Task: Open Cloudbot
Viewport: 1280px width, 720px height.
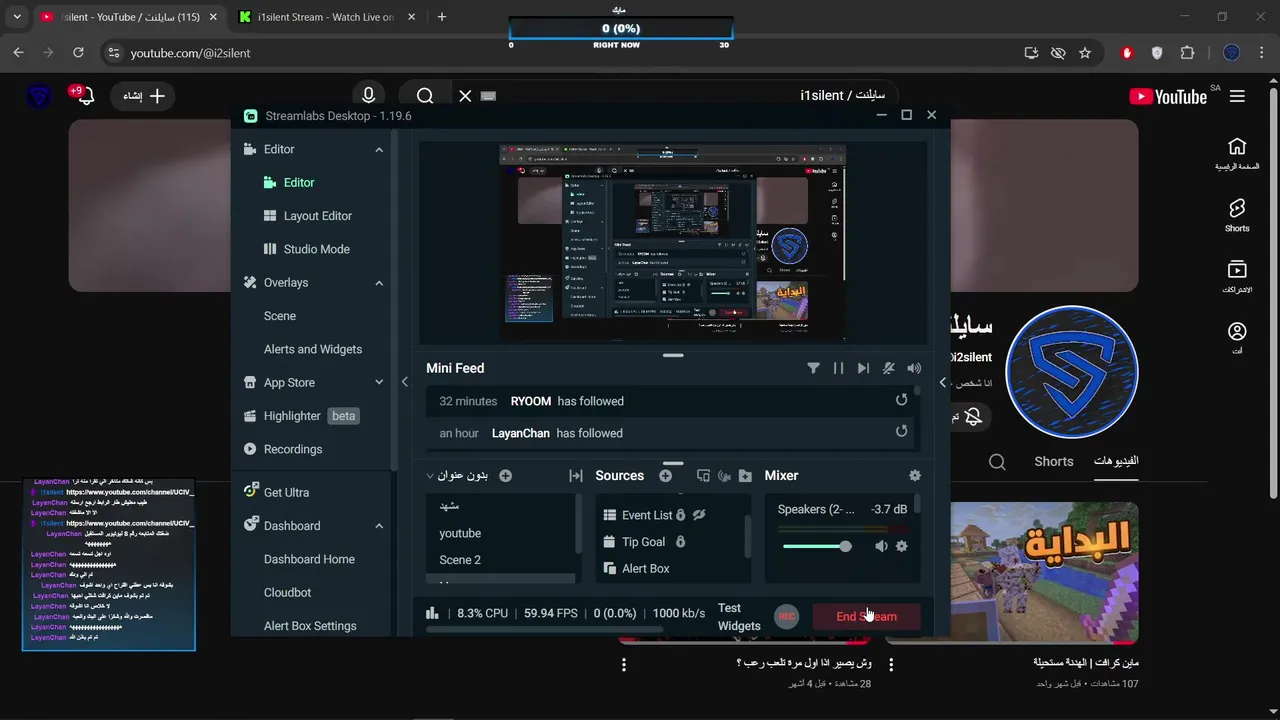Action: coord(287,592)
